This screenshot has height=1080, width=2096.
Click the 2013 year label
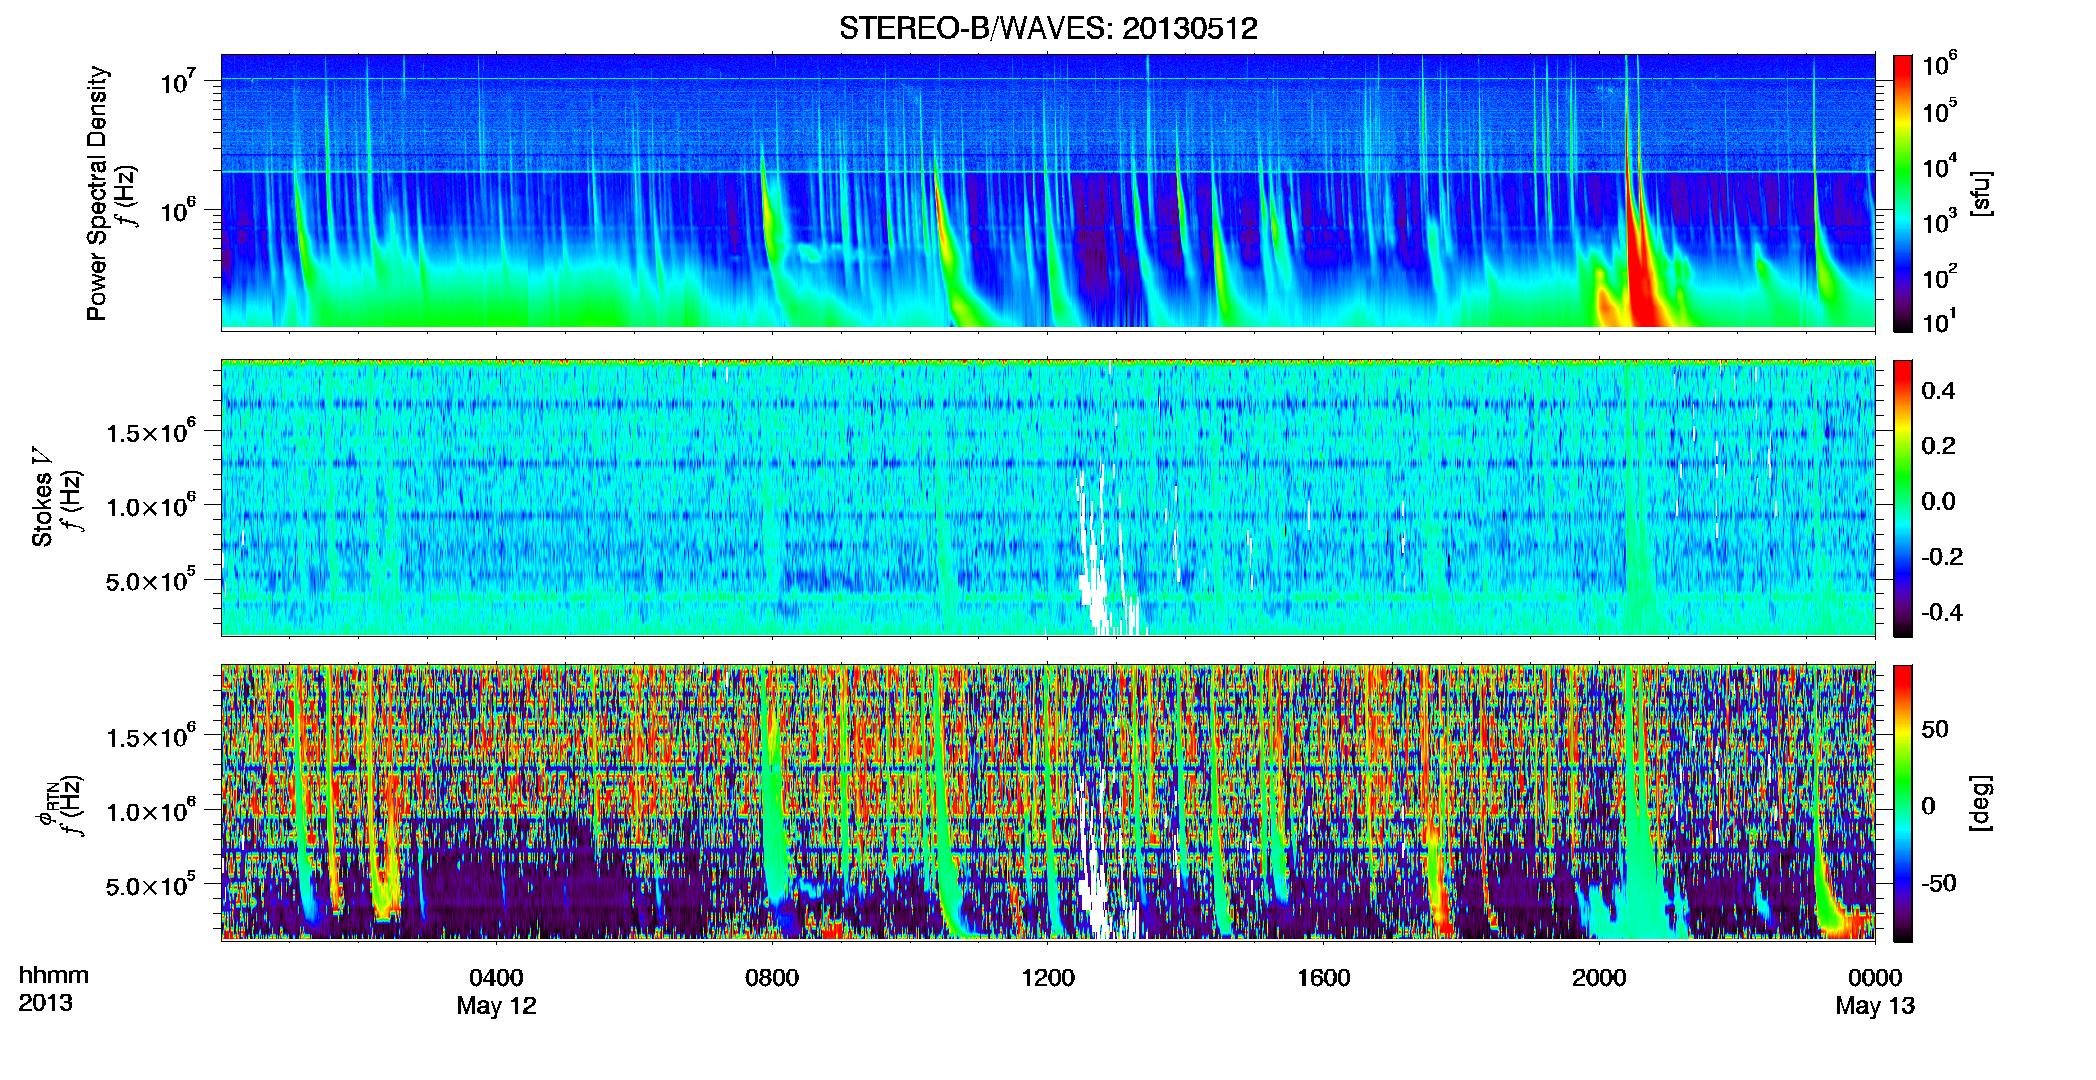click(x=45, y=1003)
